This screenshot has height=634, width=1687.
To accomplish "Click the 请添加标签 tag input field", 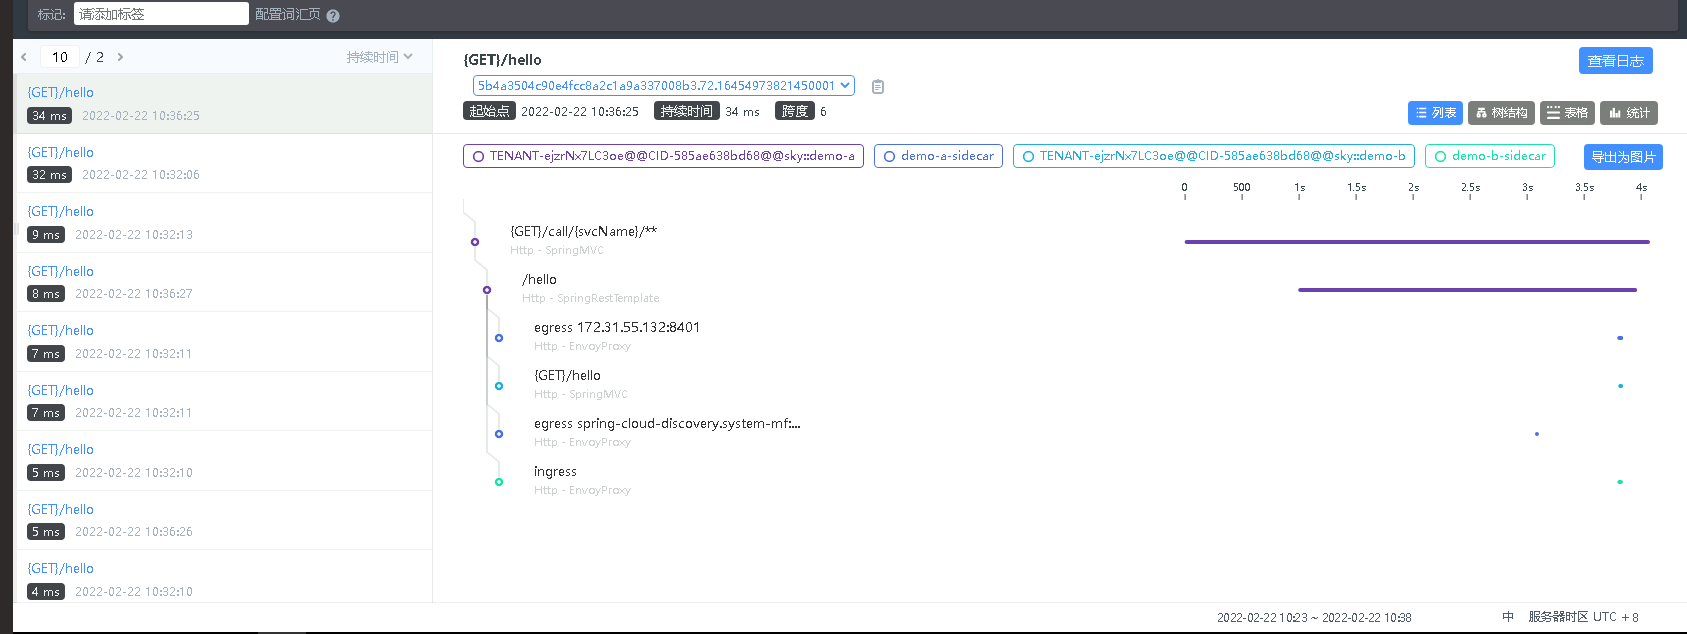I will [x=161, y=14].
